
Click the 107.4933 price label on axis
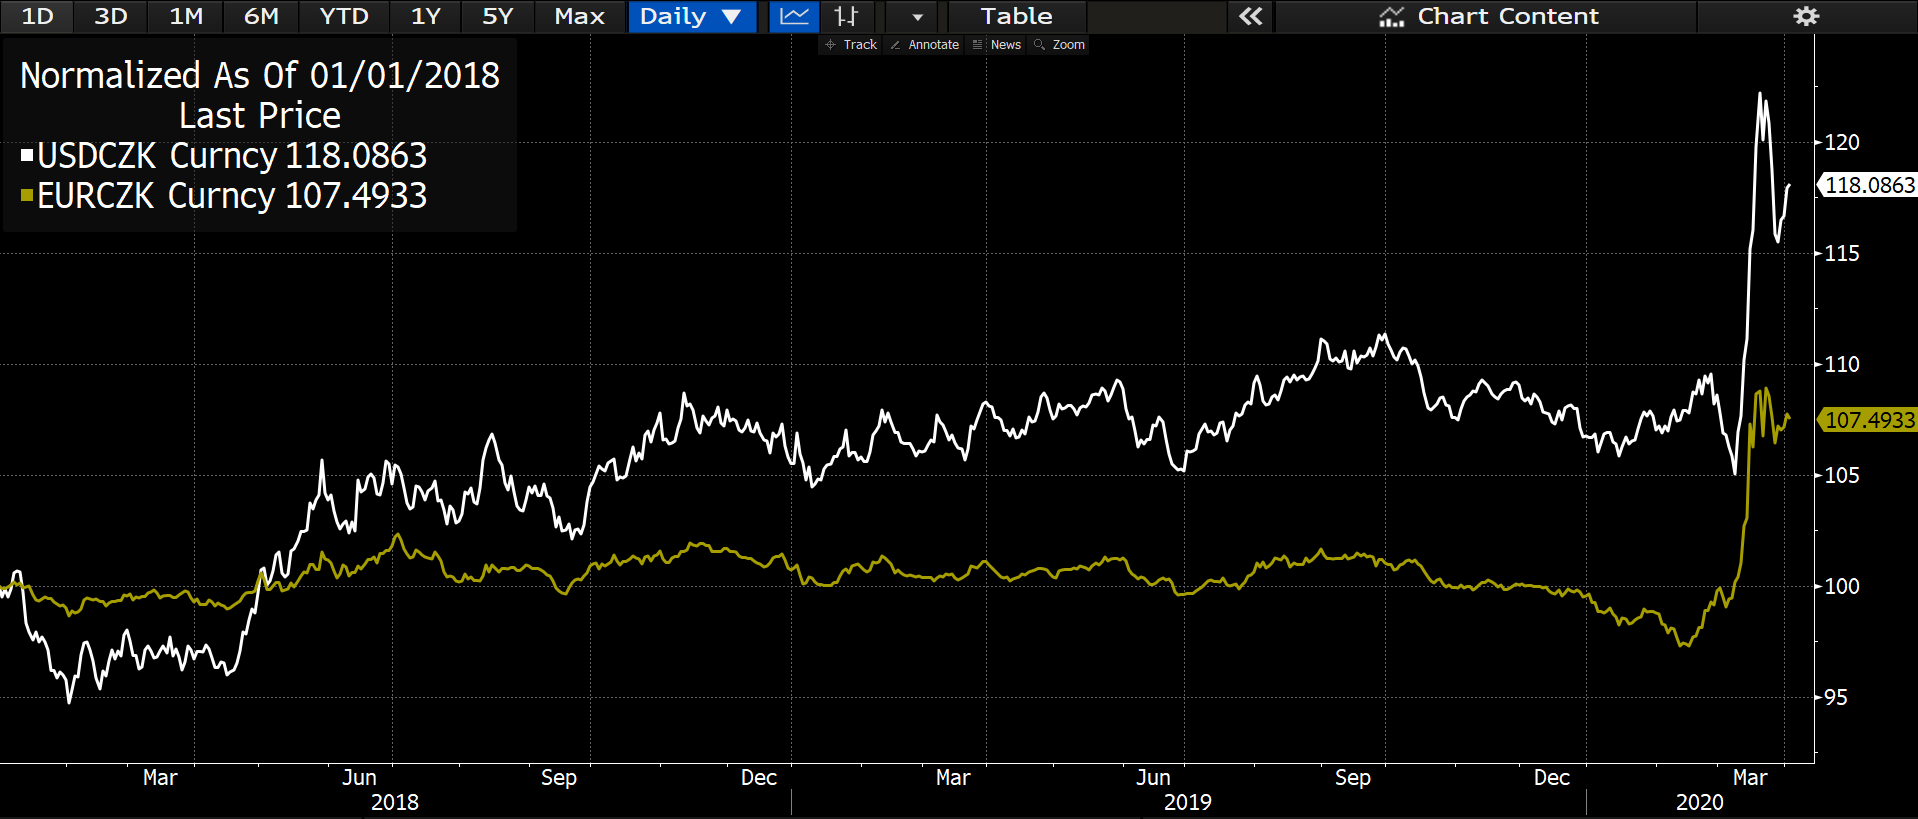click(x=1869, y=420)
